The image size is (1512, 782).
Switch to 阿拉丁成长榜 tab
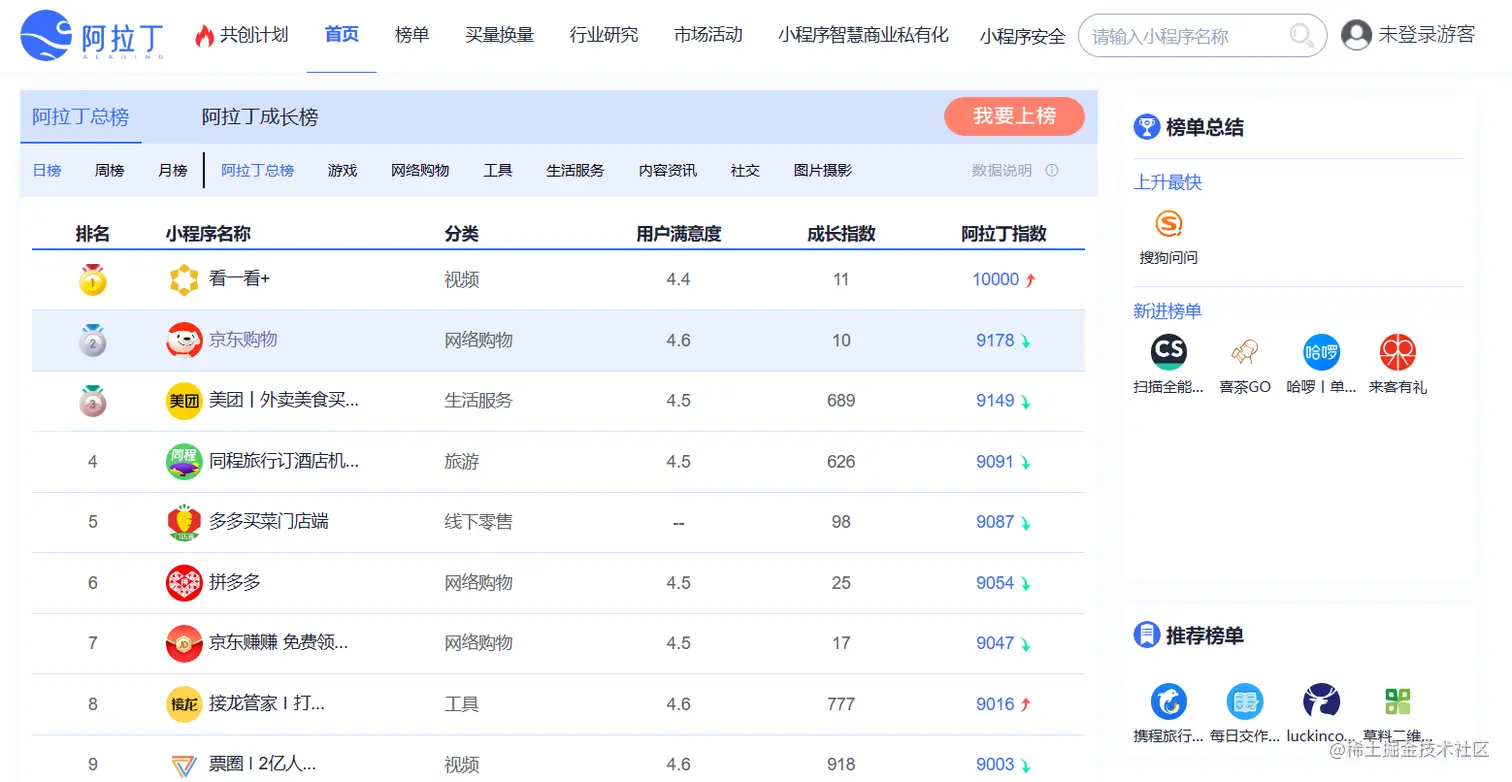click(260, 117)
